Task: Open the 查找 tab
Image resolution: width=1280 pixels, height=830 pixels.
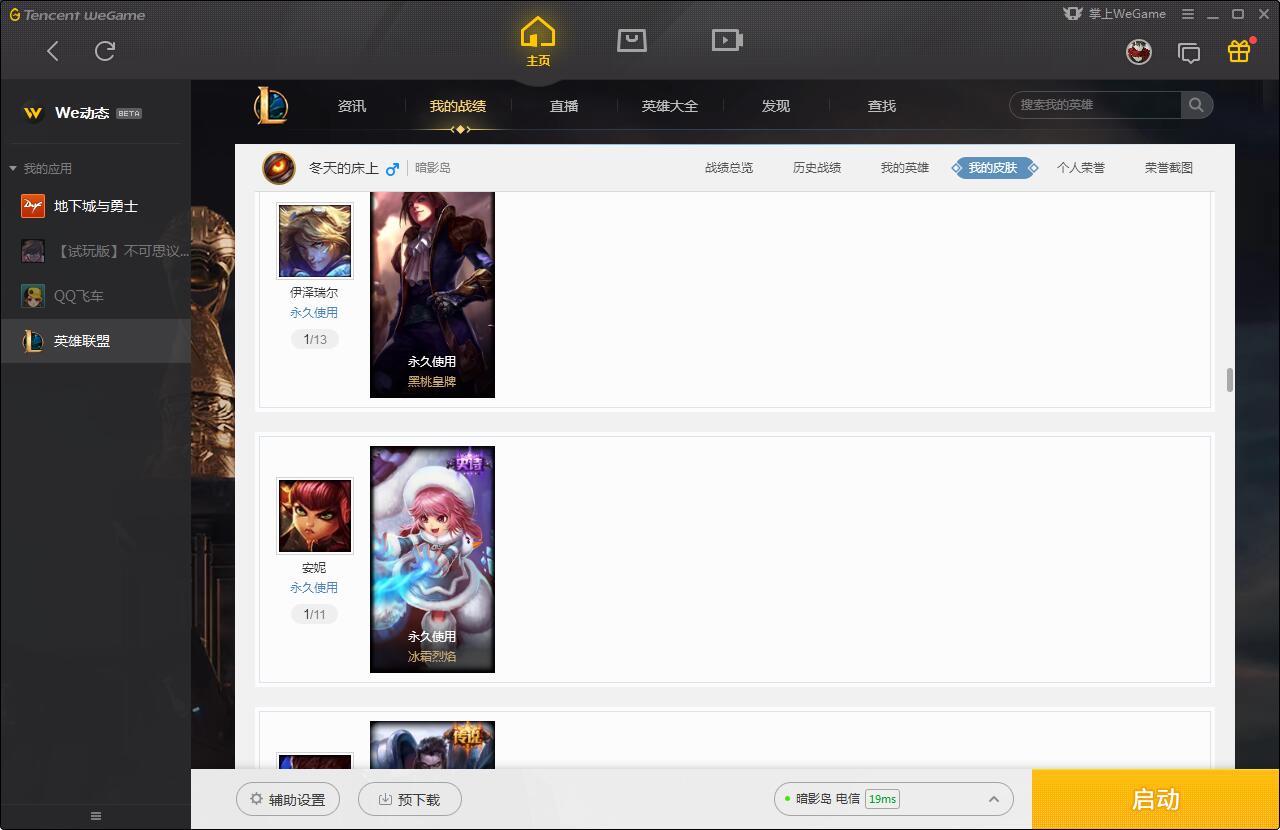Action: click(882, 106)
